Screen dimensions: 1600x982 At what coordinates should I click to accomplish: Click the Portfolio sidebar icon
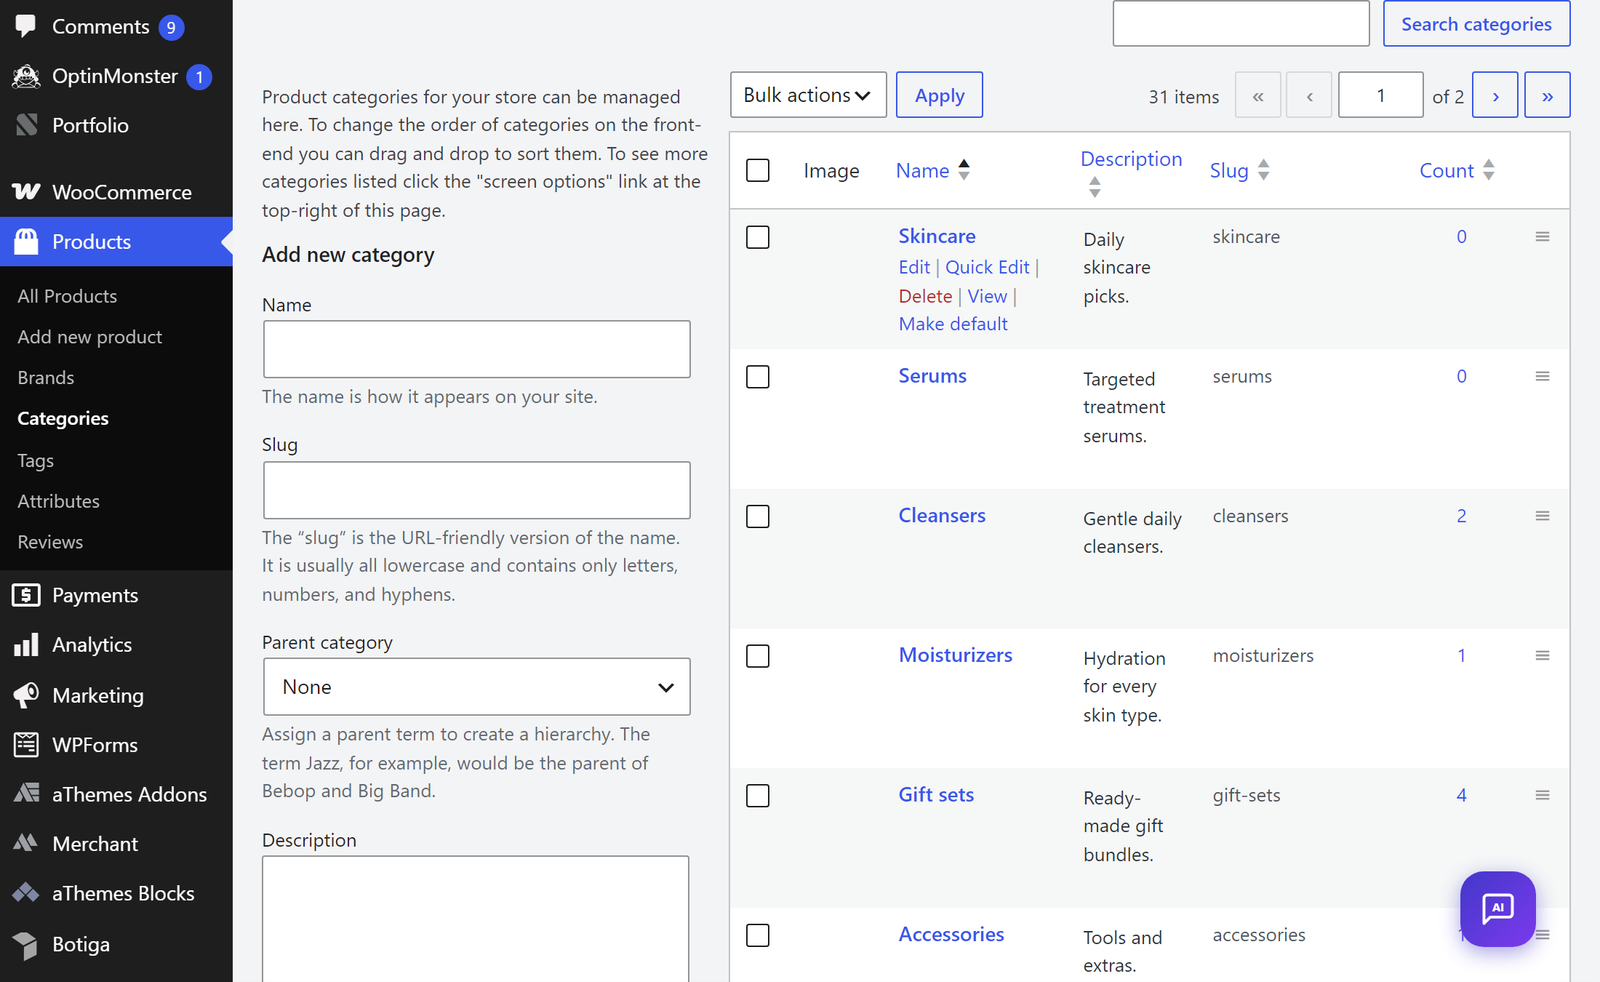pyautogui.click(x=27, y=125)
